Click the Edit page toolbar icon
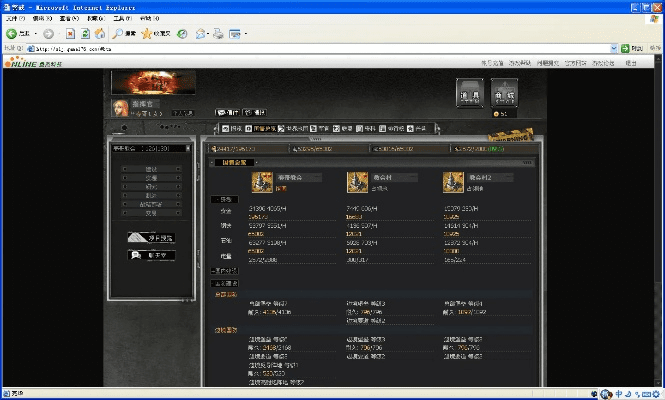The height and width of the screenshot is (400, 665). (x=235, y=34)
